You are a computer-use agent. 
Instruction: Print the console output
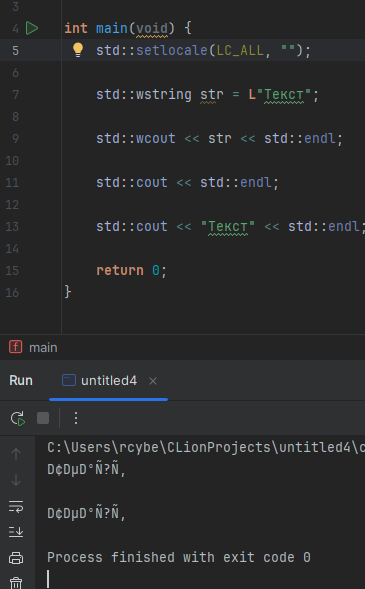click(16, 558)
